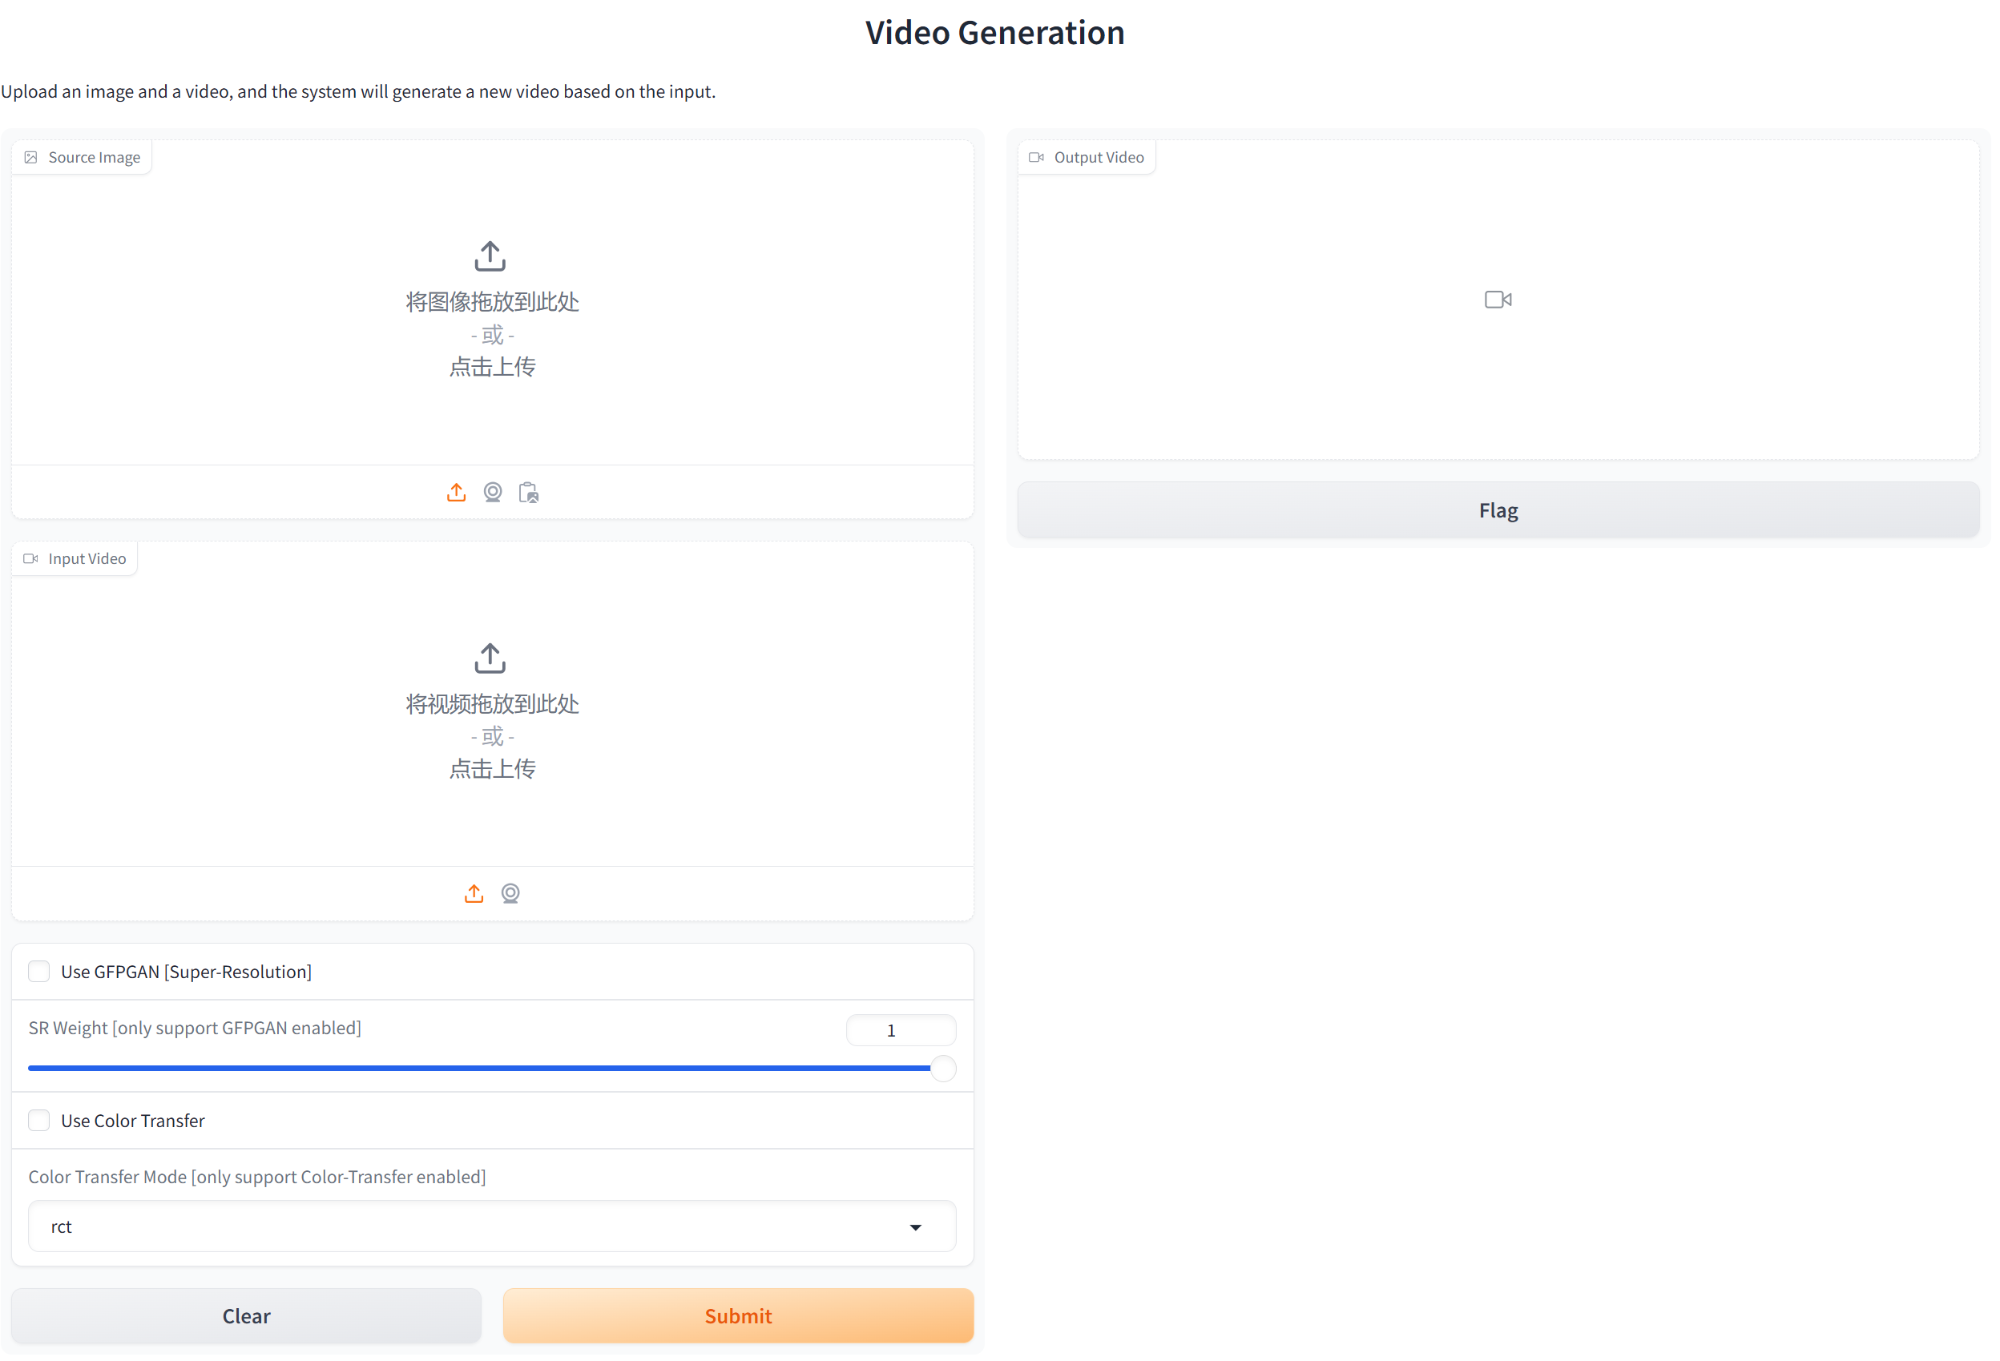Click the SR Weight slider handle

[x=942, y=1068]
